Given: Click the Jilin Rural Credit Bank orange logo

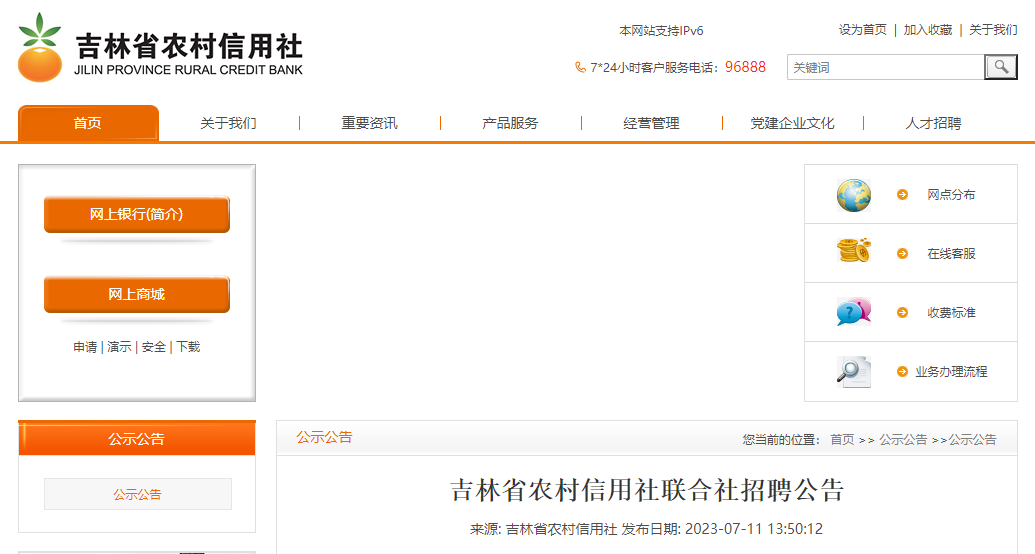Looking at the screenshot, I should point(40,48).
